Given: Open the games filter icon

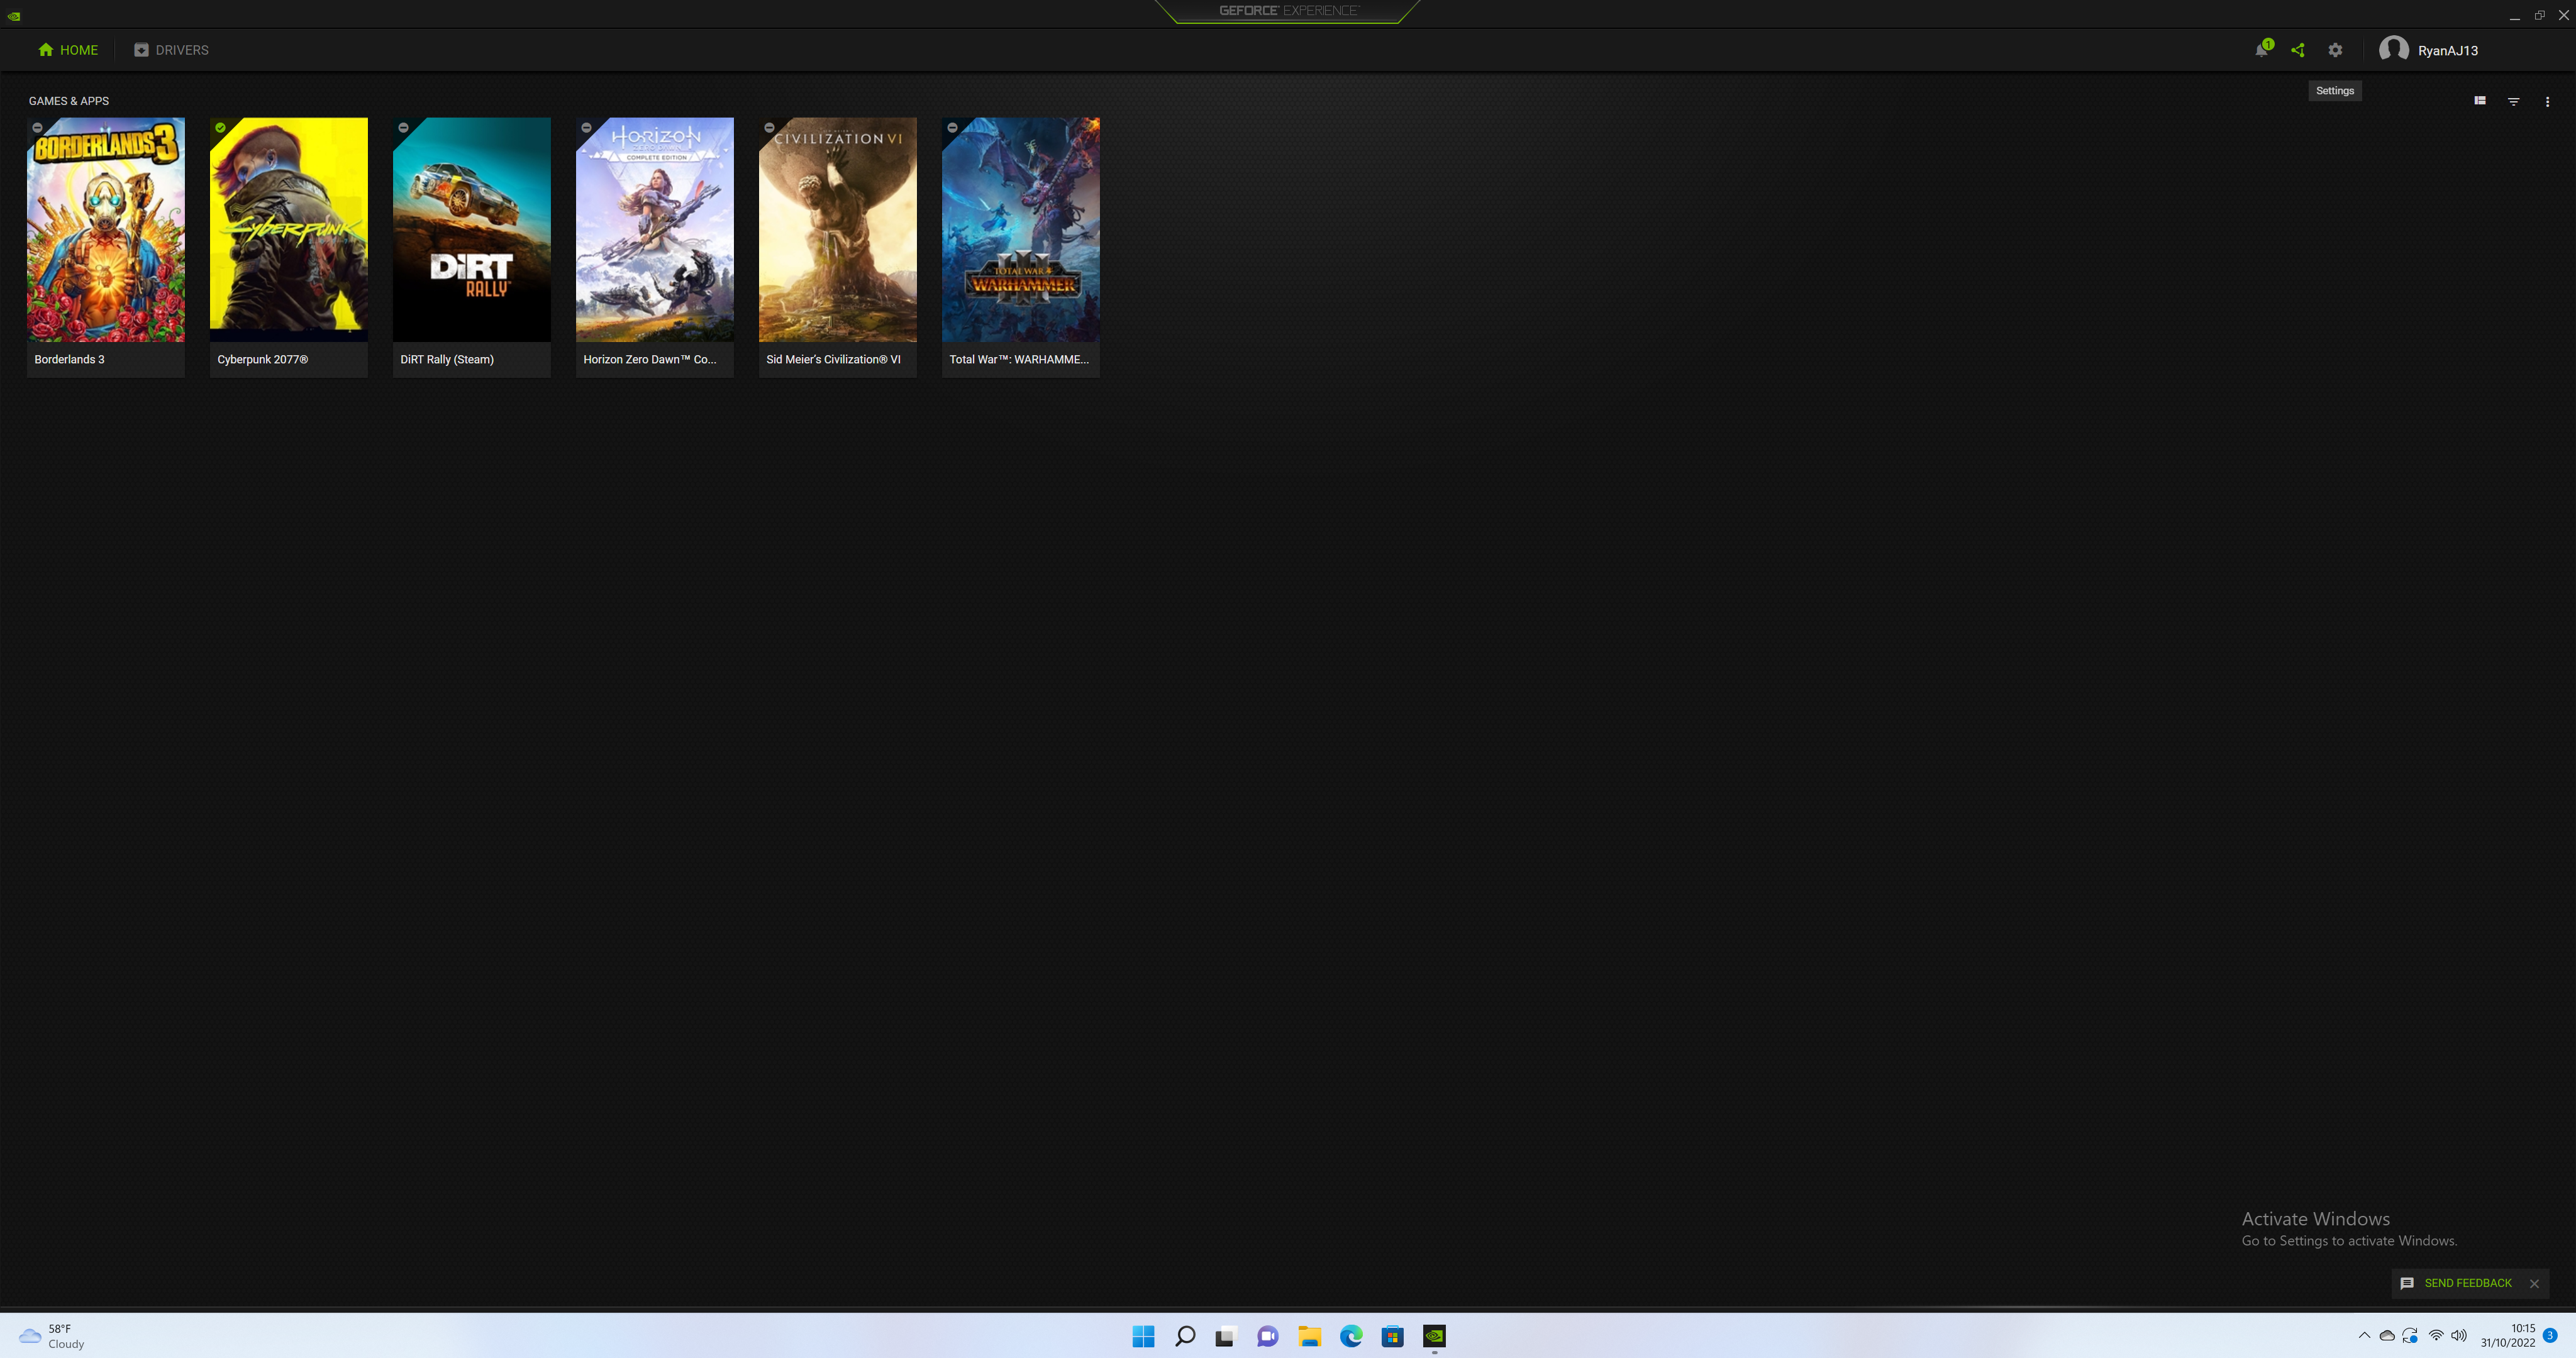Looking at the screenshot, I should (2513, 101).
